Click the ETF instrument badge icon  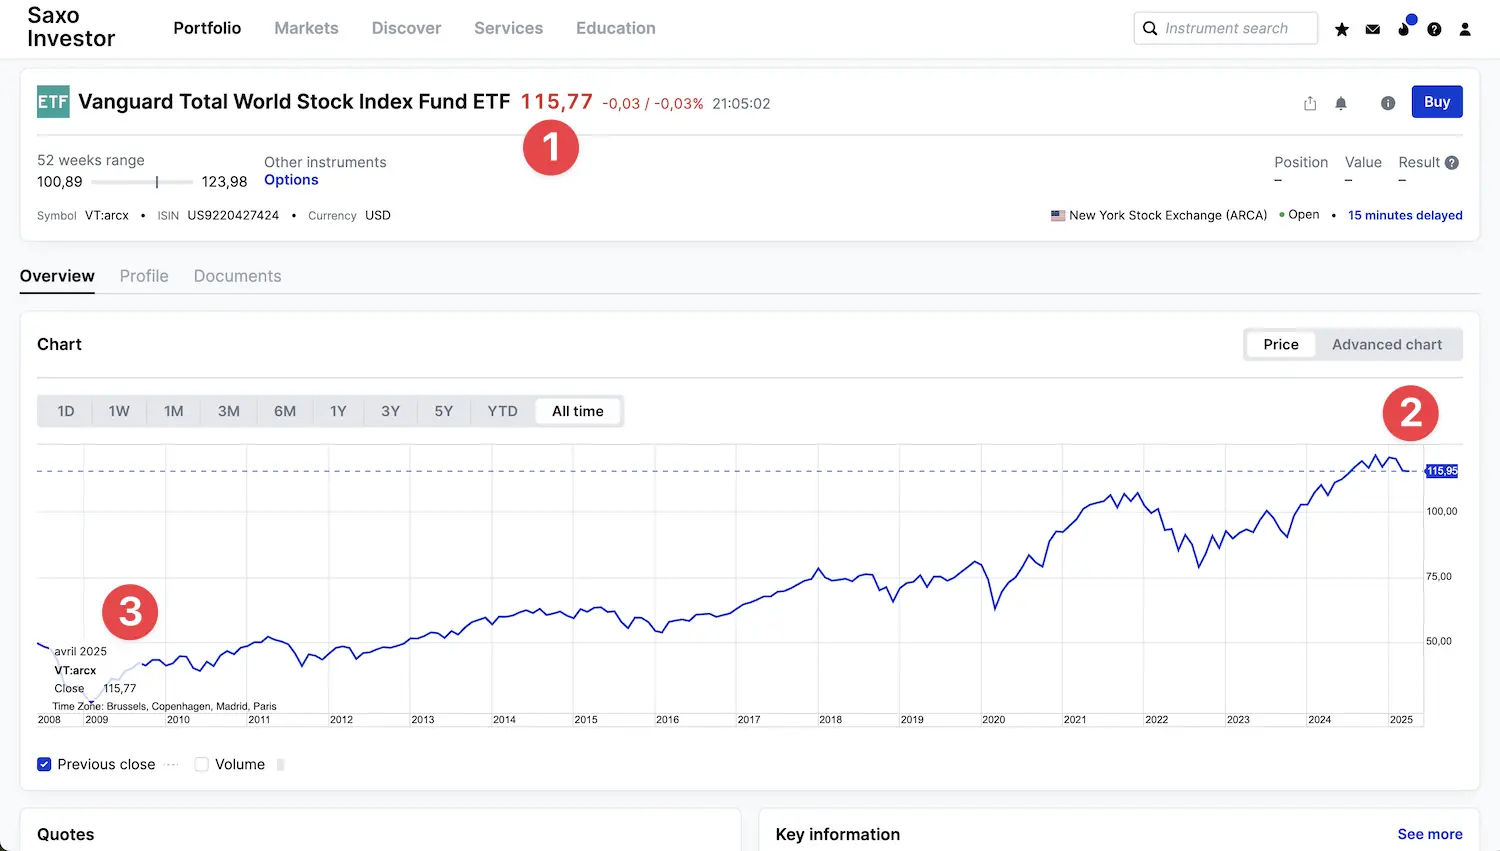pos(53,102)
